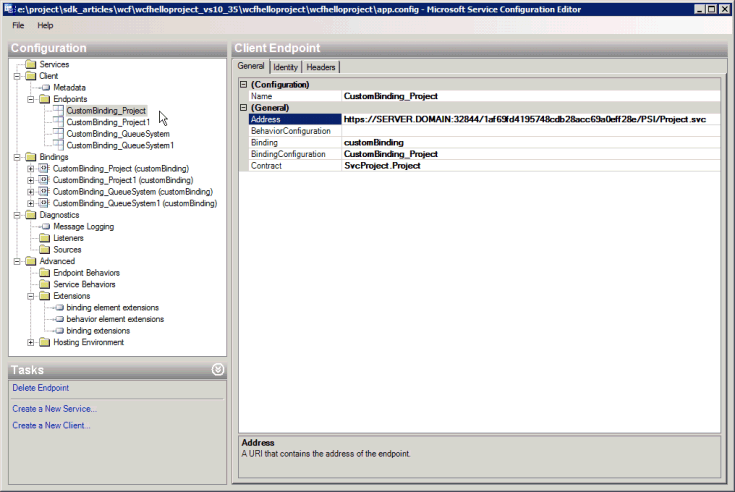Edit the Address URL value field
The image size is (735, 492).
[531, 119]
